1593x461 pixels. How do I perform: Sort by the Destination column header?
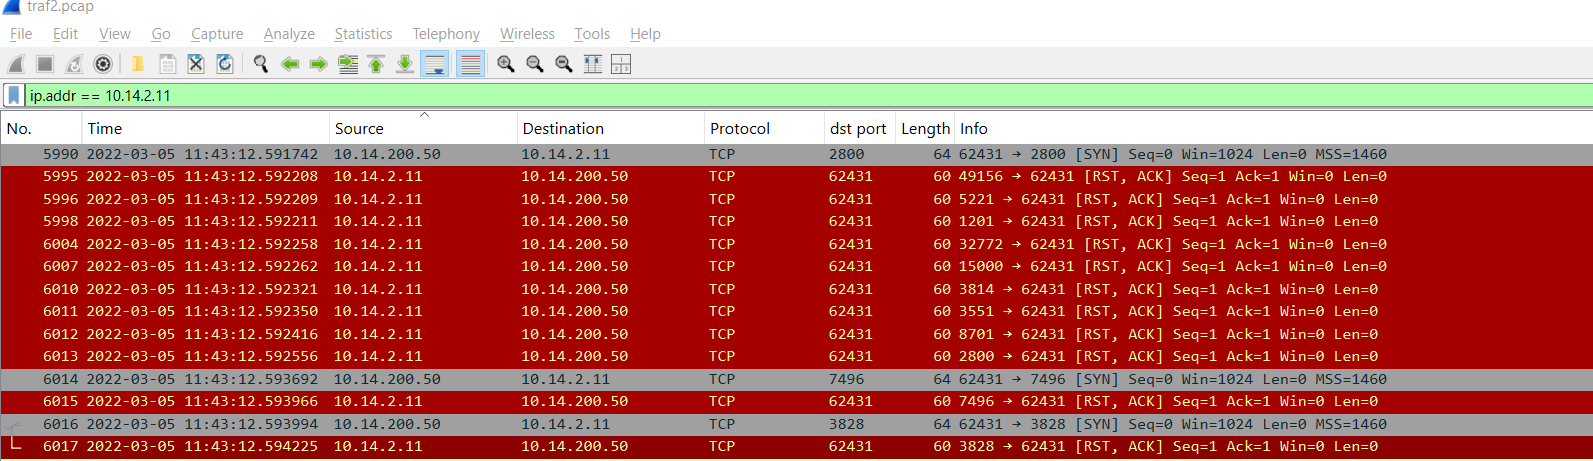click(x=610, y=128)
